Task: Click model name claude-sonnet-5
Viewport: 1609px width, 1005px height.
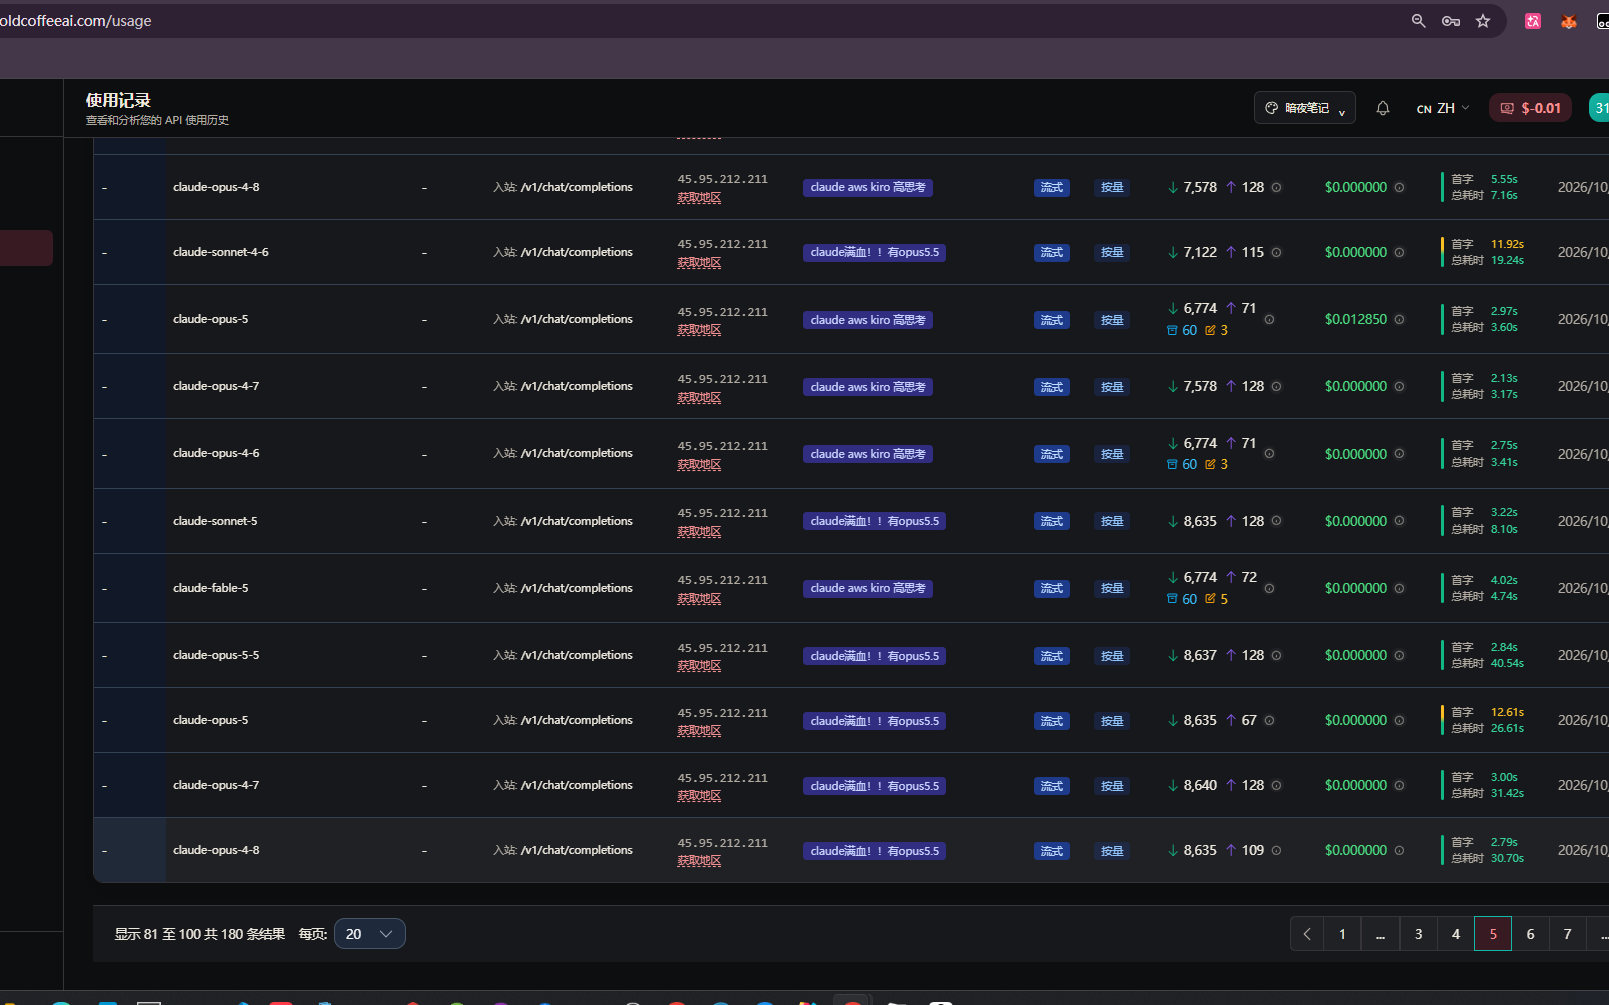Action: [215, 521]
